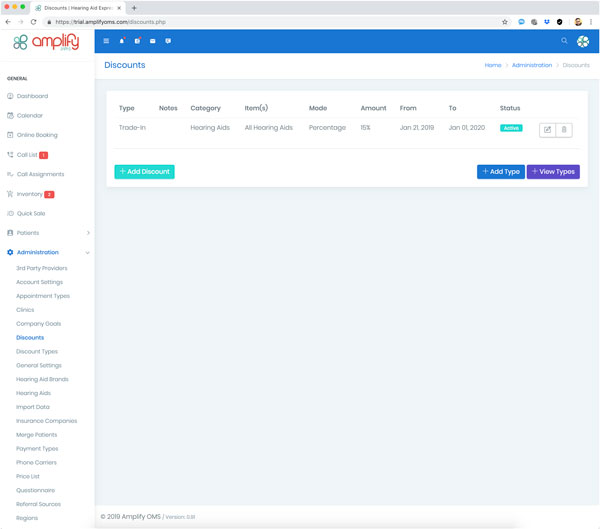Open Merge Patients in sidebar

(36, 434)
